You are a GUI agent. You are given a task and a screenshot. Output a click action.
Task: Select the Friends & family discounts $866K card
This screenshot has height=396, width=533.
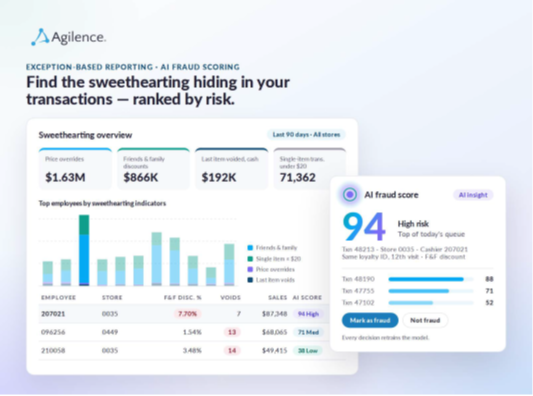pyautogui.click(x=153, y=168)
